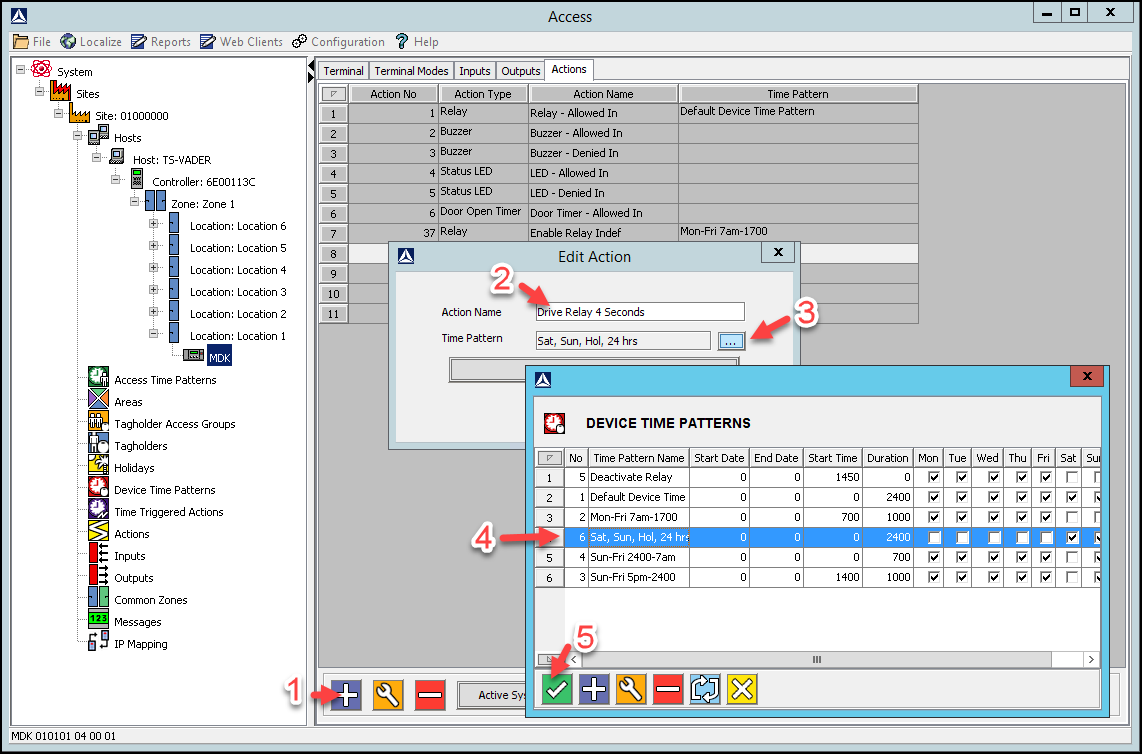Accept selection with green checkmark button
This screenshot has width=1142, height=754.
click(557, 688)
